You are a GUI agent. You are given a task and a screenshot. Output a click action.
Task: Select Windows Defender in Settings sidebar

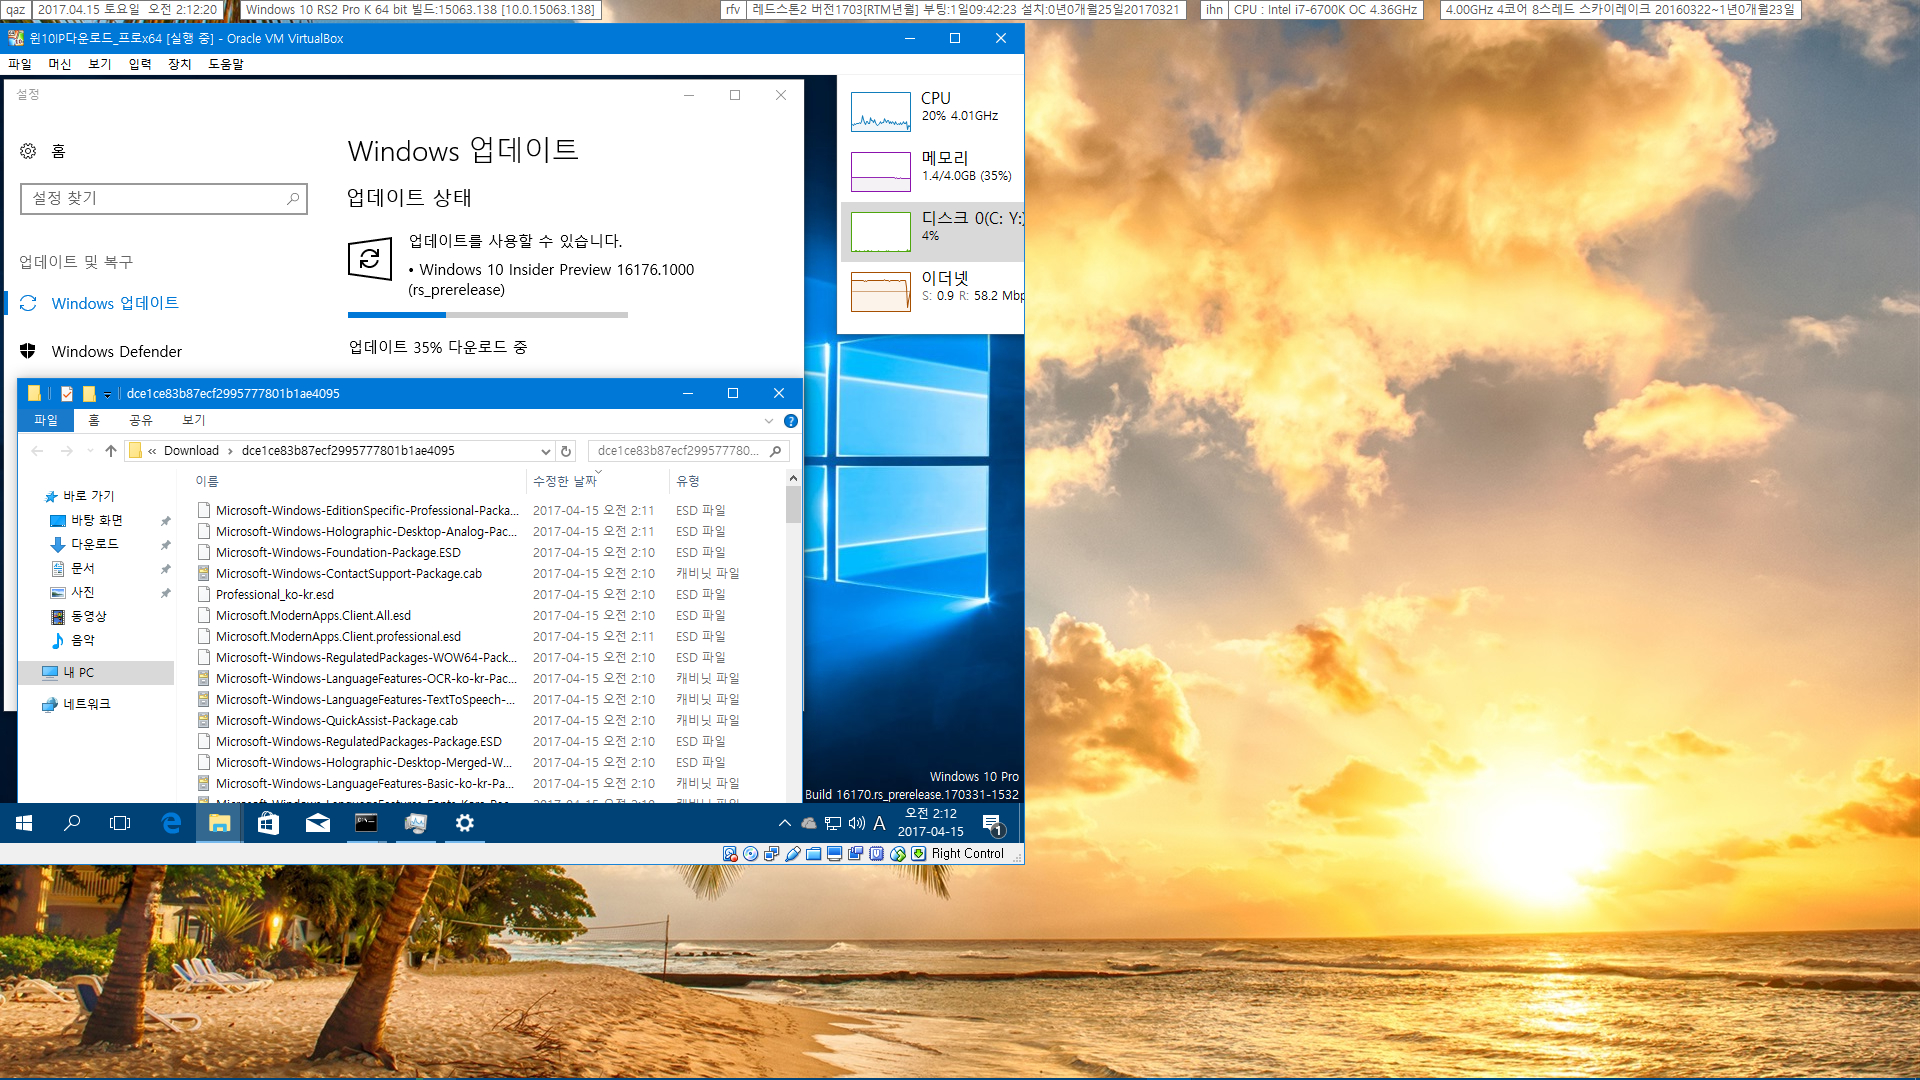point(117,351)
